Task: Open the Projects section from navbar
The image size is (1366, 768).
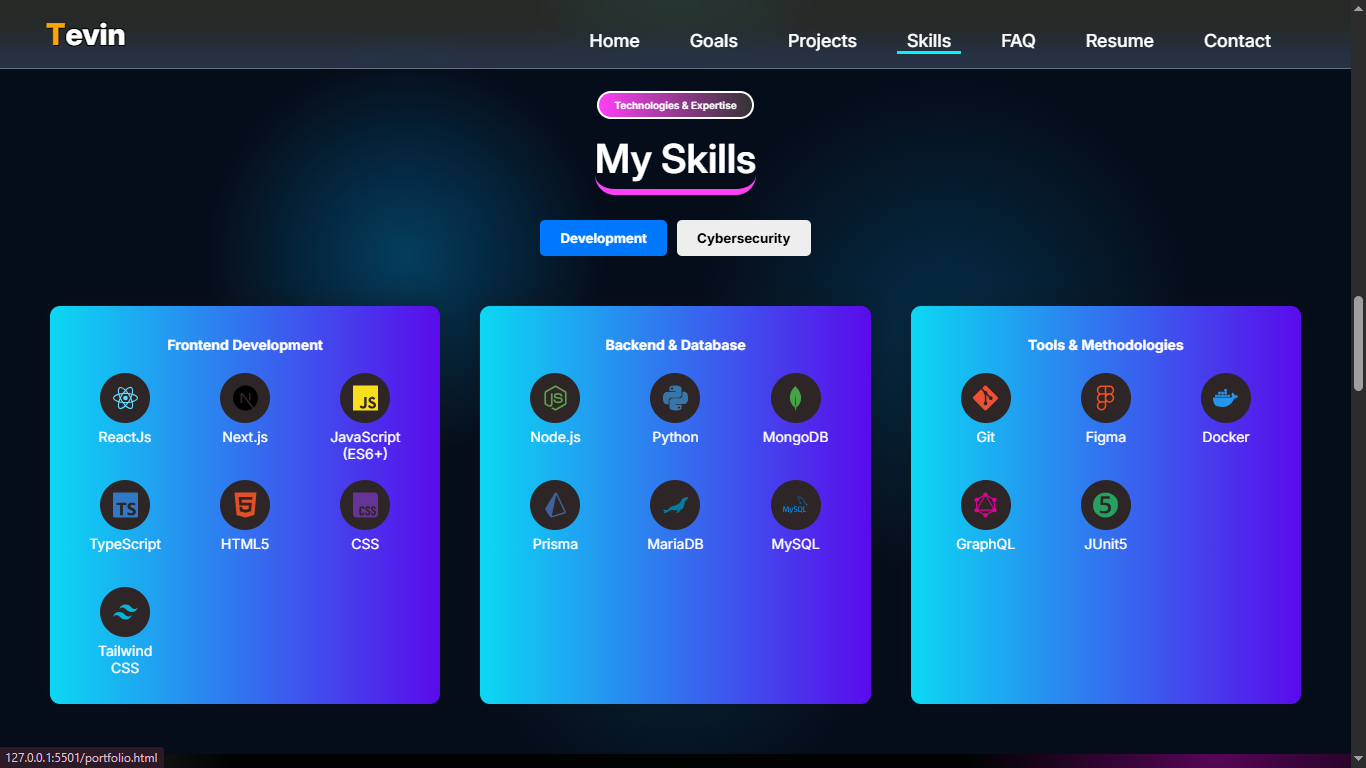Action: point(822,41)
